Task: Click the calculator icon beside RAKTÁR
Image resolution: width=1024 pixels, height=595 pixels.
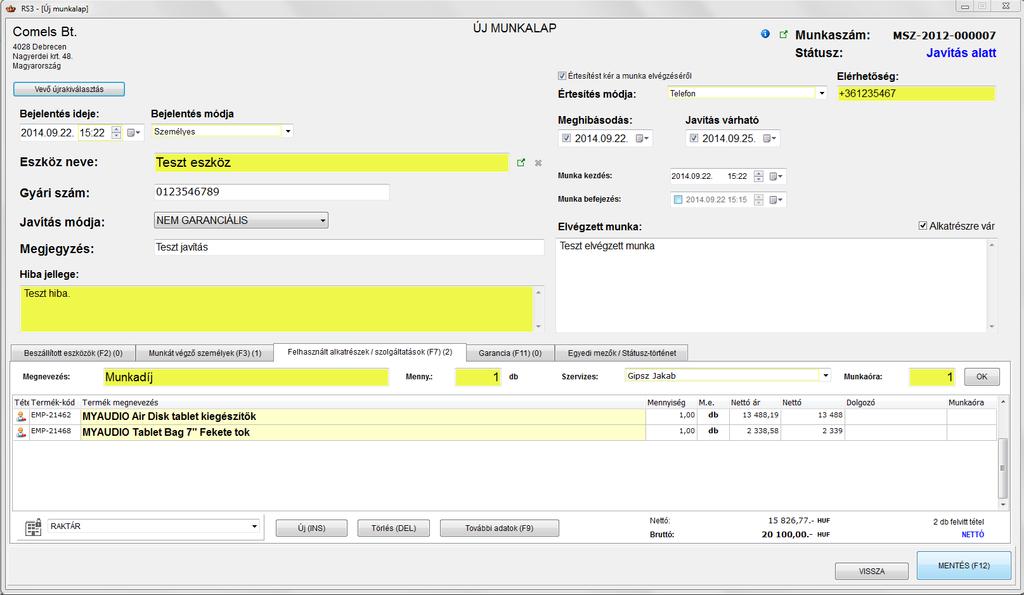Action: [x=33, y=528]
